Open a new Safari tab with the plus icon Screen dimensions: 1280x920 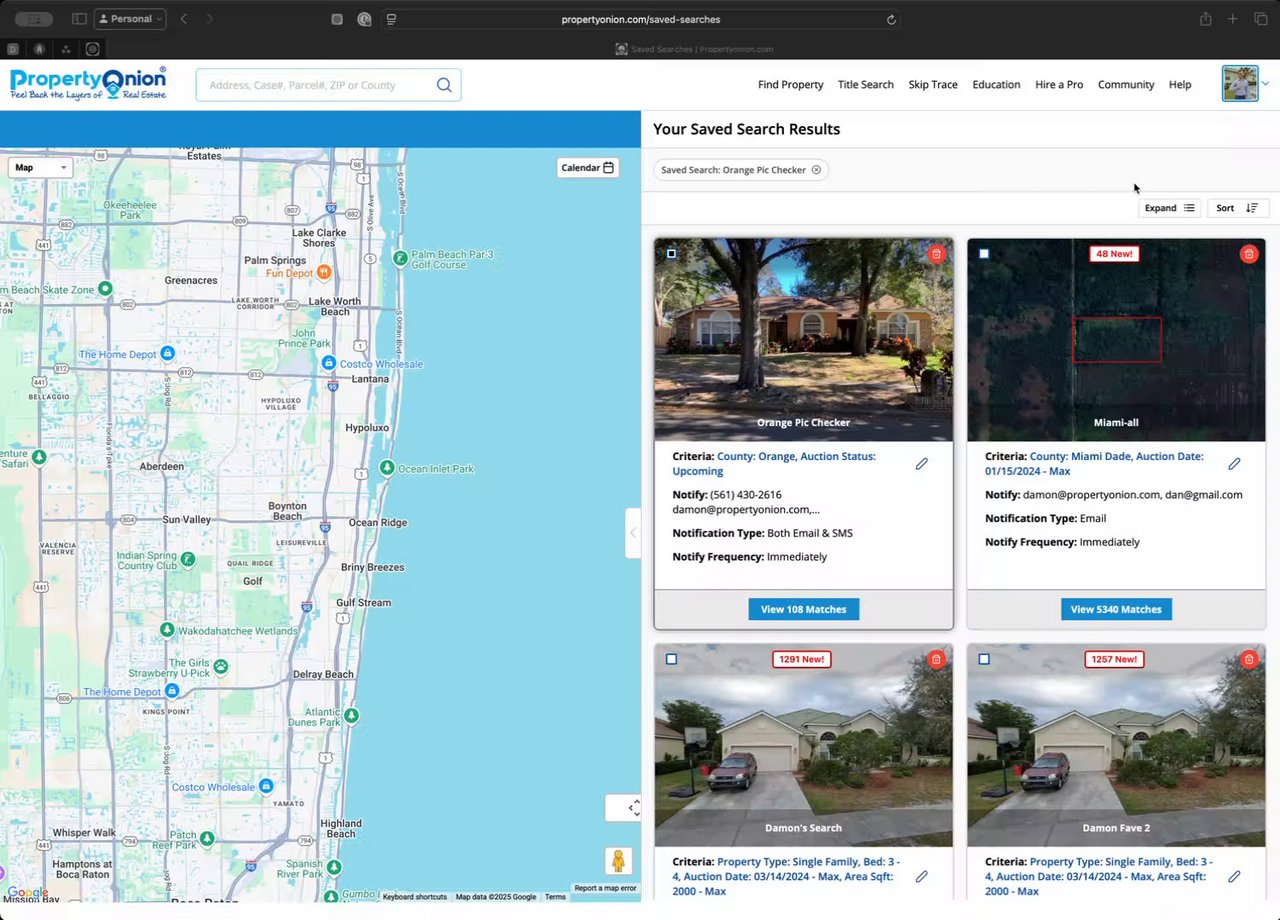(1233, 19)
